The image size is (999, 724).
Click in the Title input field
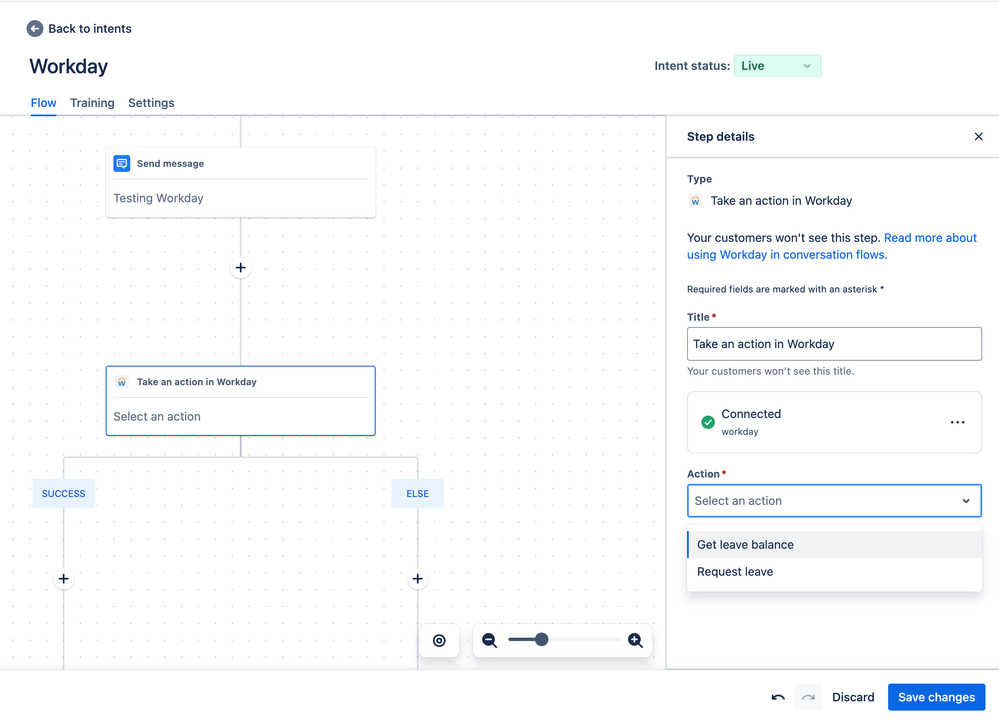click(x=834, y=344)
